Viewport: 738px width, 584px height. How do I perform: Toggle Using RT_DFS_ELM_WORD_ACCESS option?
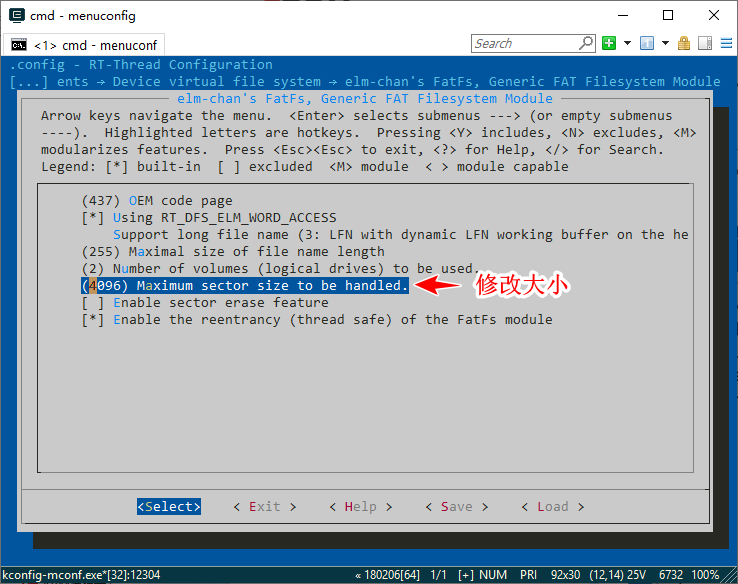[x=224, y=217]
